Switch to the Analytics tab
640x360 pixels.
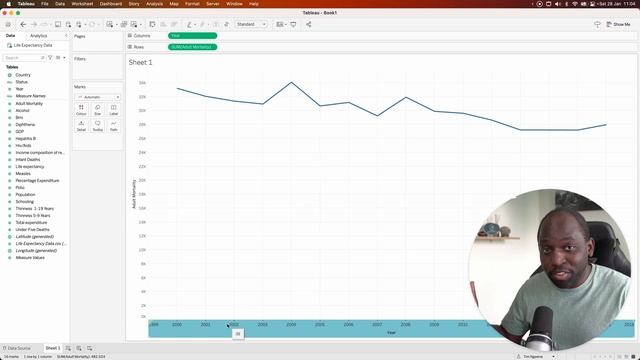(39, 36)
